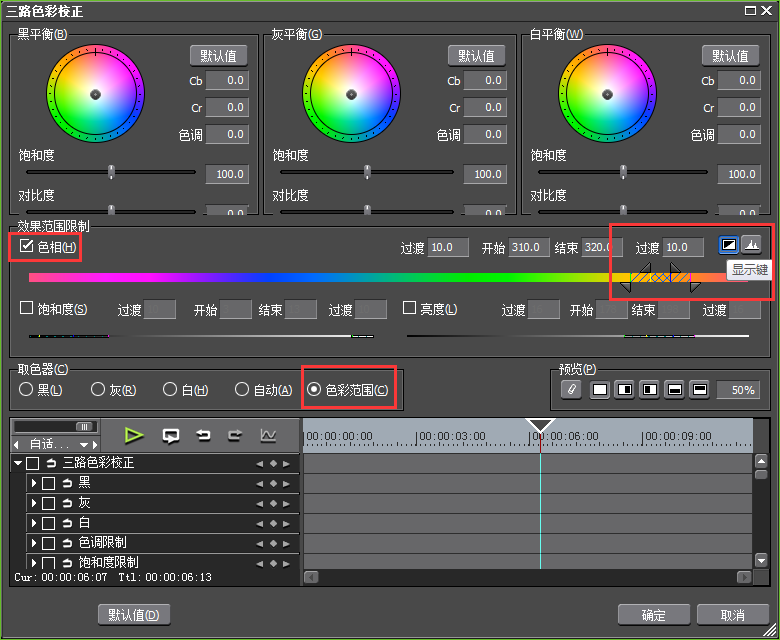Click the histogram display icon button
The image size is (780, 640).
(x=751, y=245)
